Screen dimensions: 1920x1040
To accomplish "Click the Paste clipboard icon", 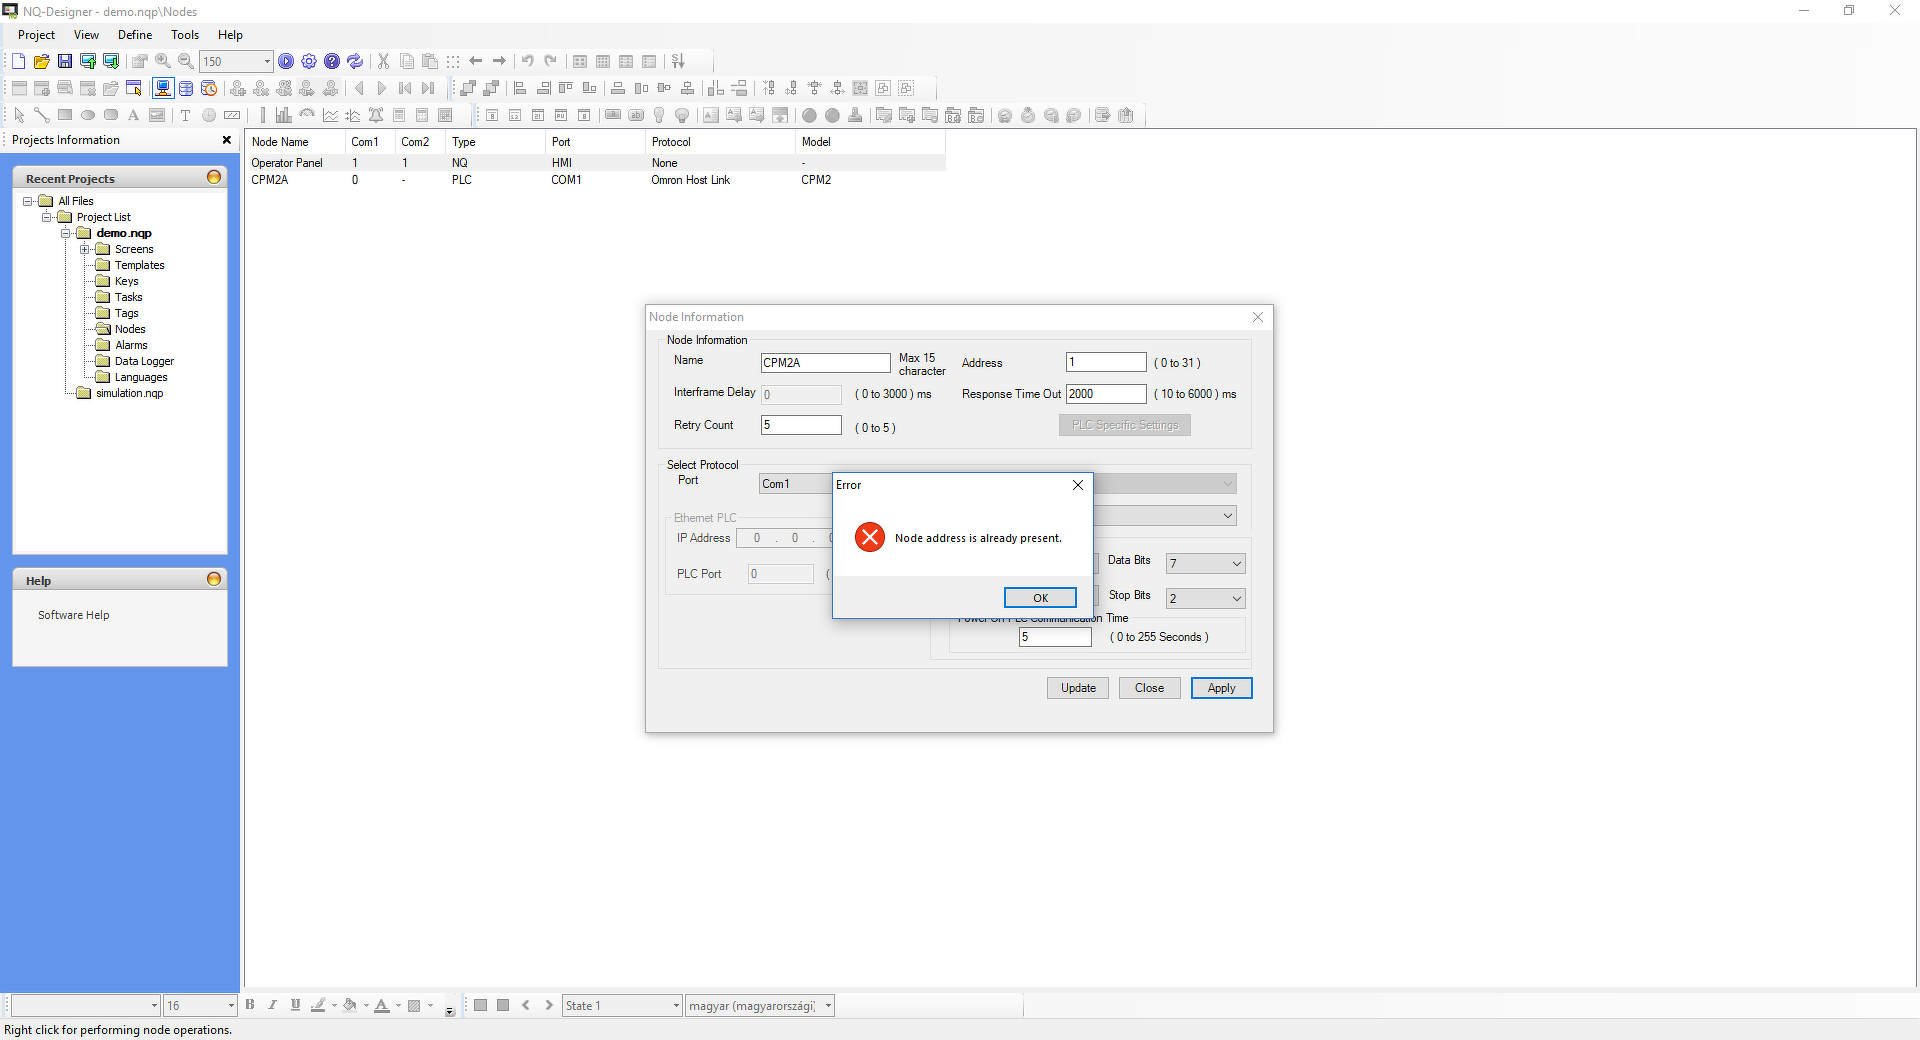I will click(430, 61).
